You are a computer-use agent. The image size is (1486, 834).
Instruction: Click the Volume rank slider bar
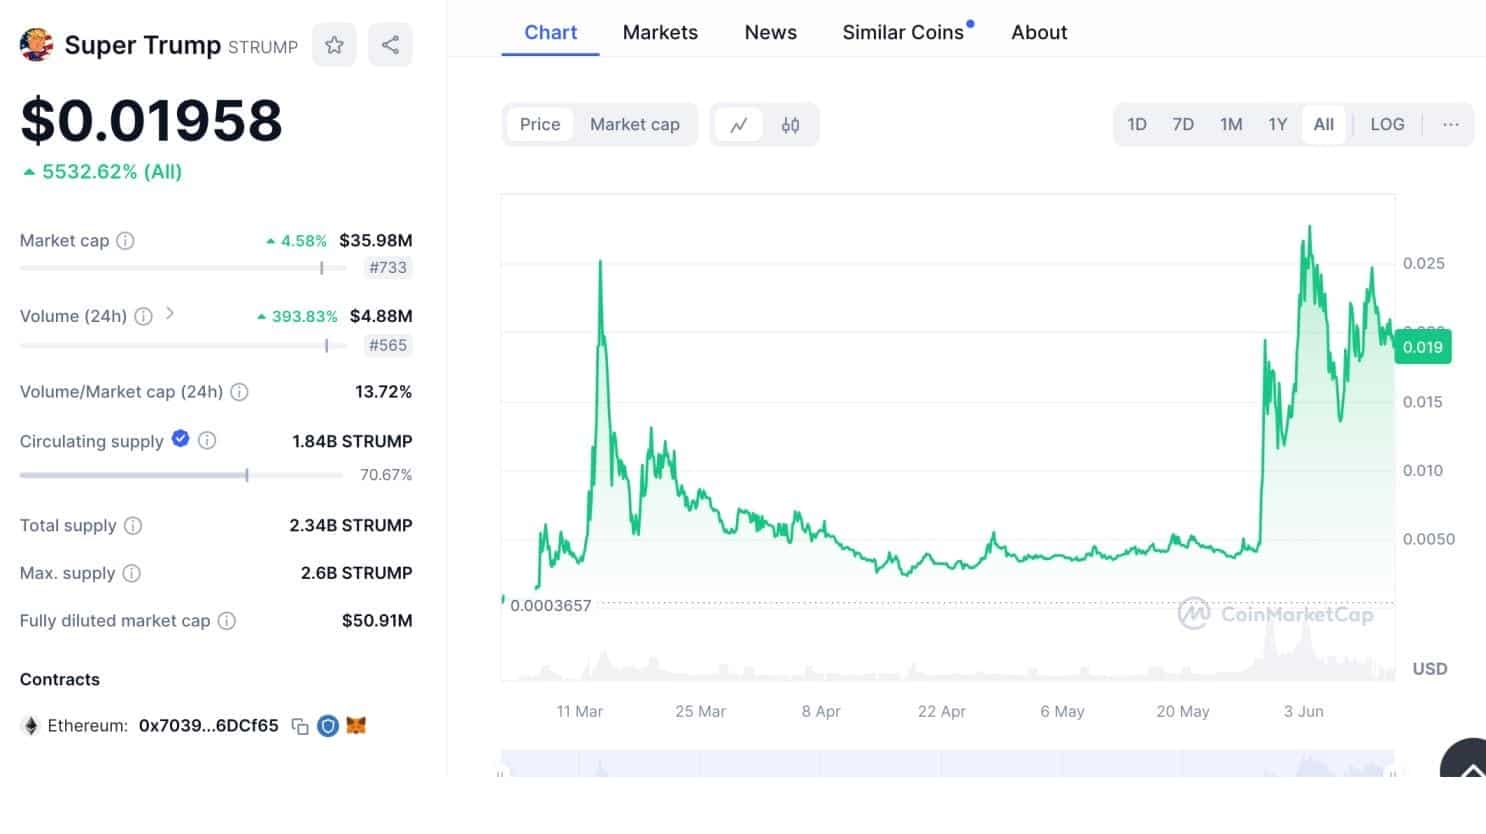pos(183,346)
